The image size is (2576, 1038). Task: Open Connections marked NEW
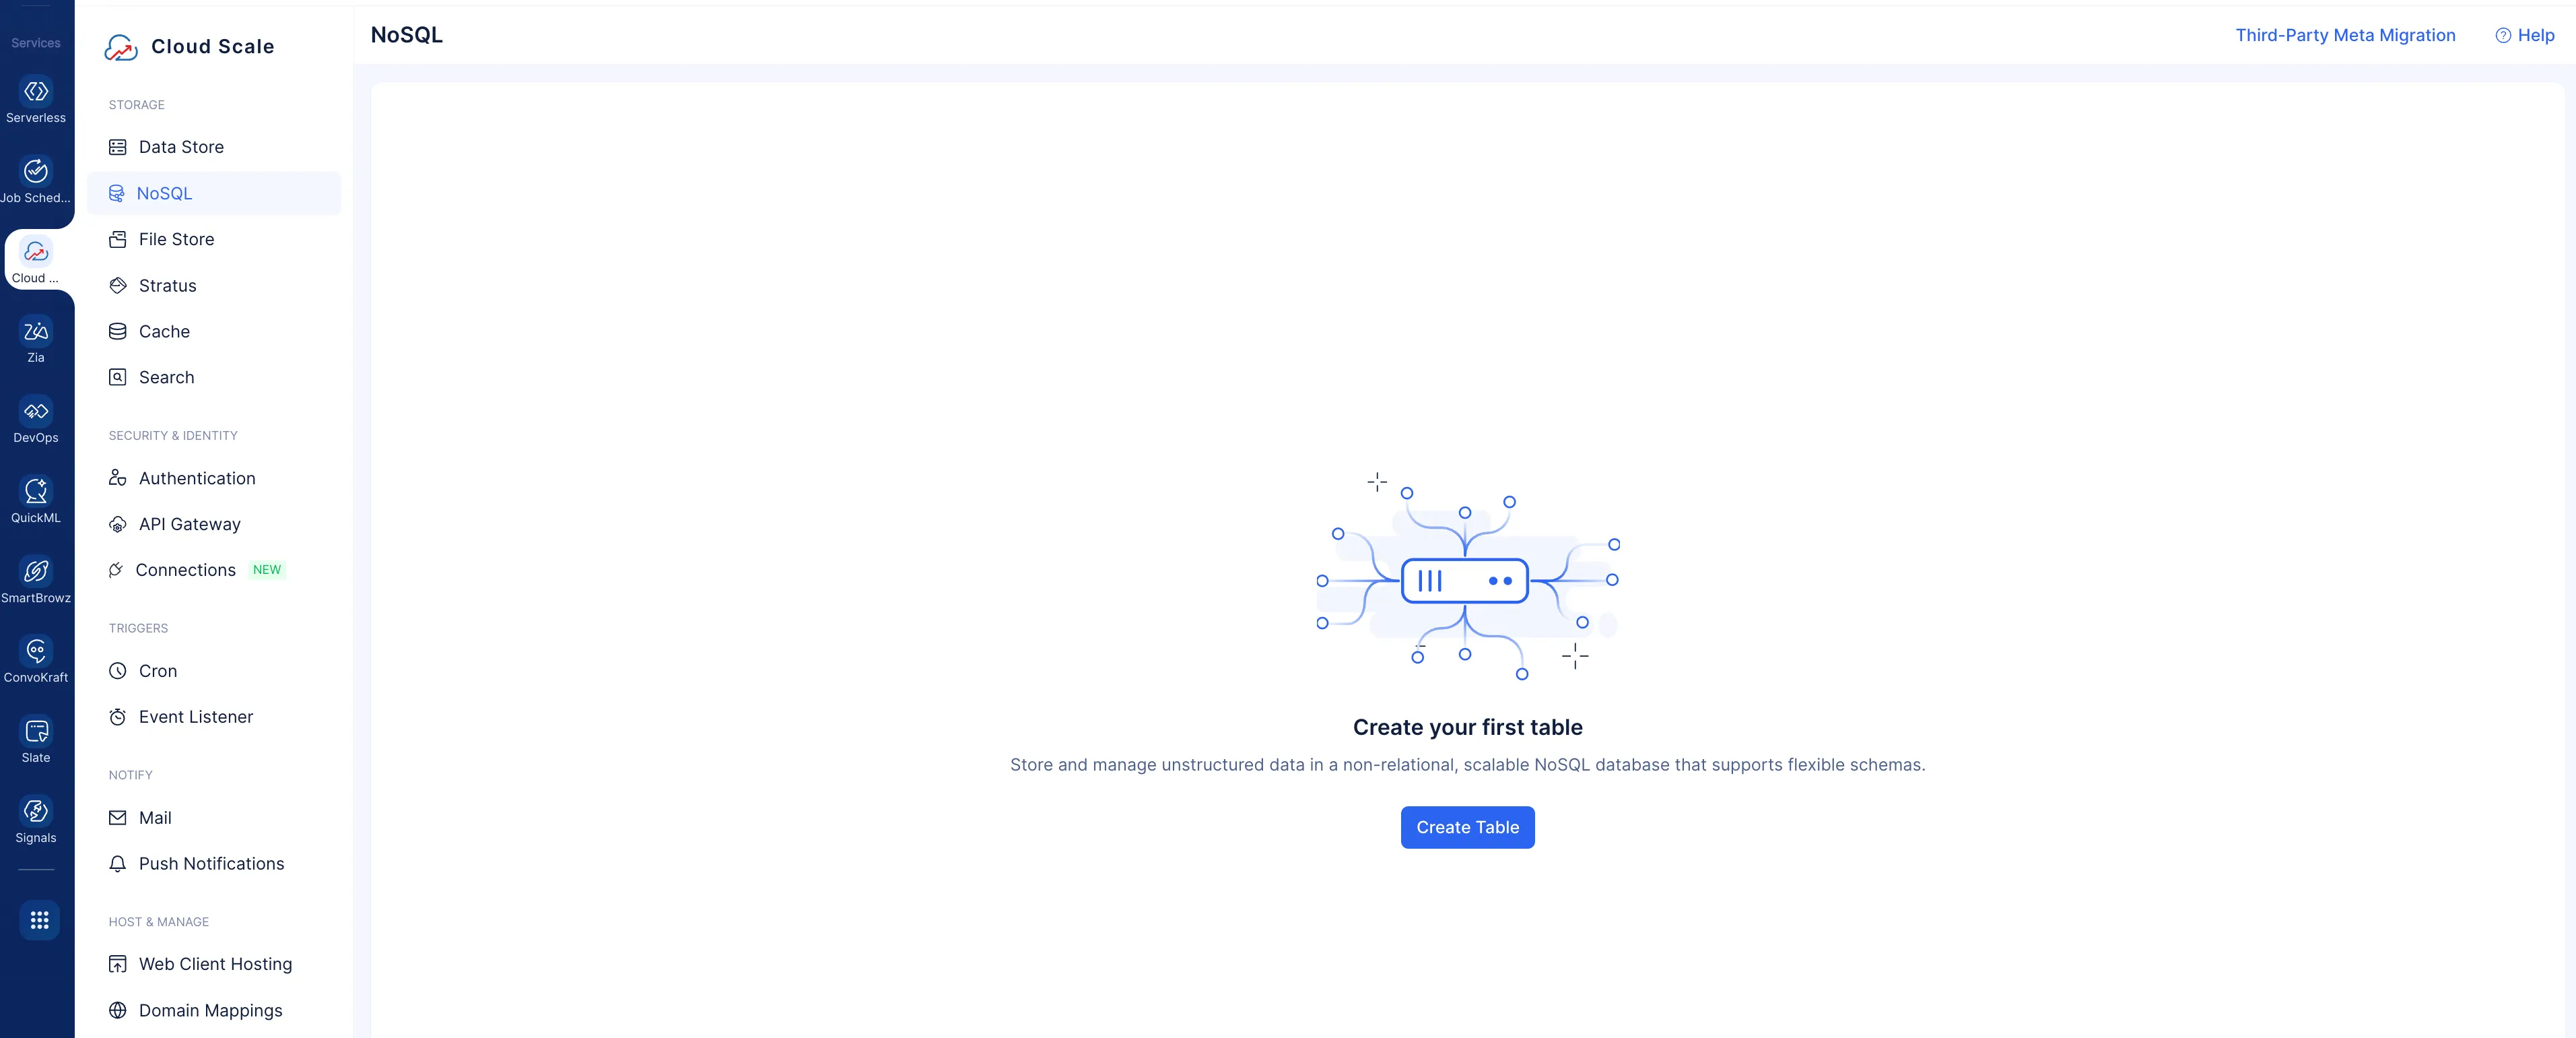point(186,570)
